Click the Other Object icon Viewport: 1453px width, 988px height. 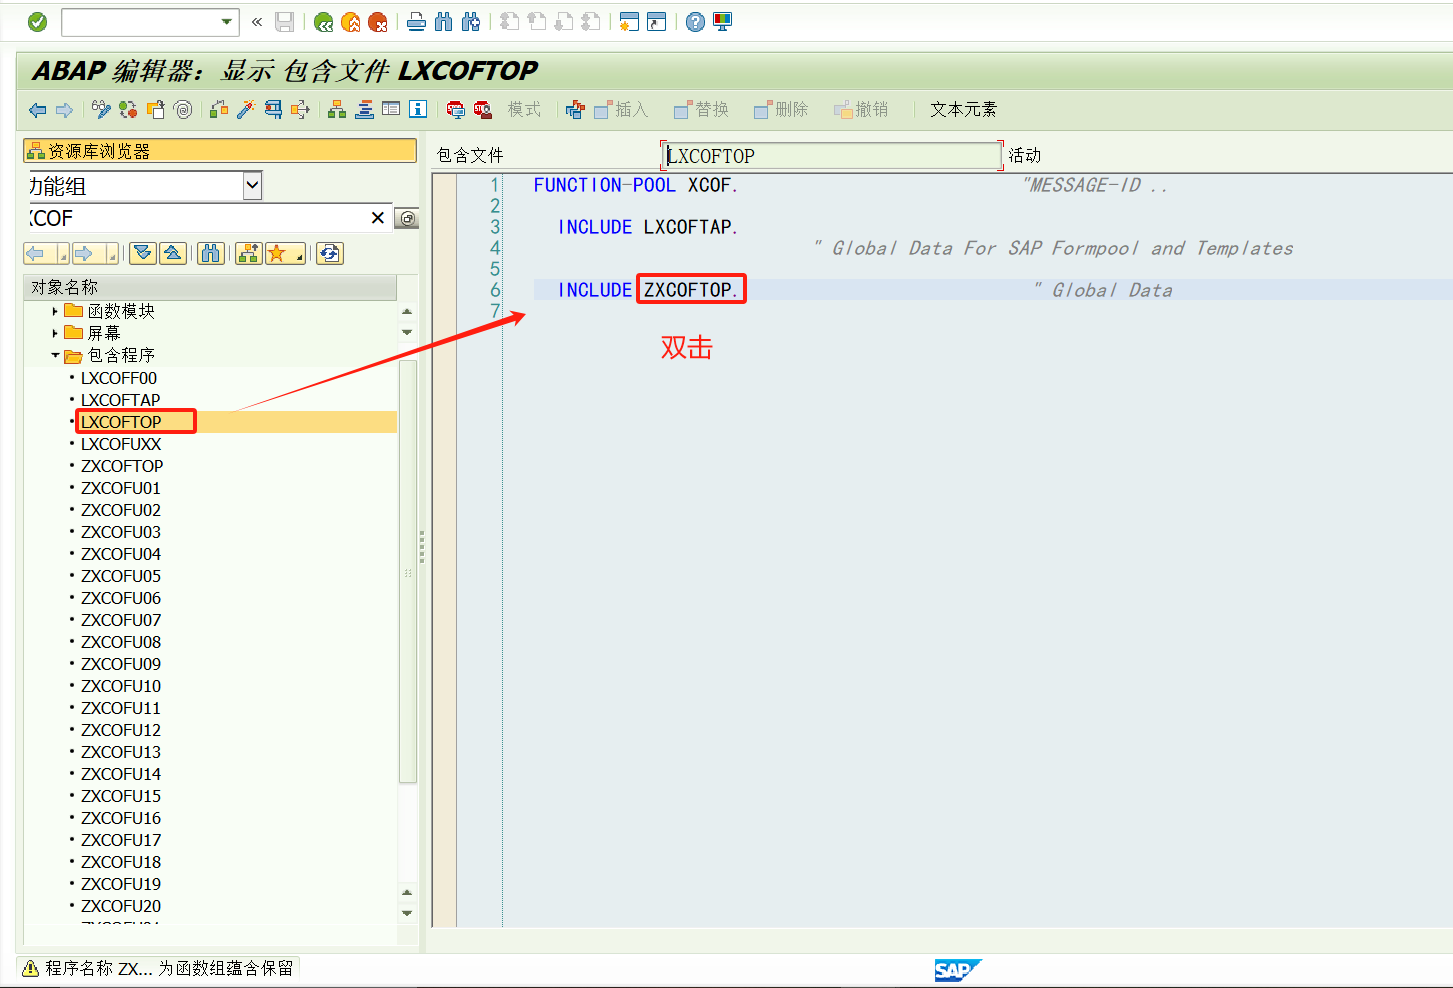pyautogui.click(x=156, y=110)
